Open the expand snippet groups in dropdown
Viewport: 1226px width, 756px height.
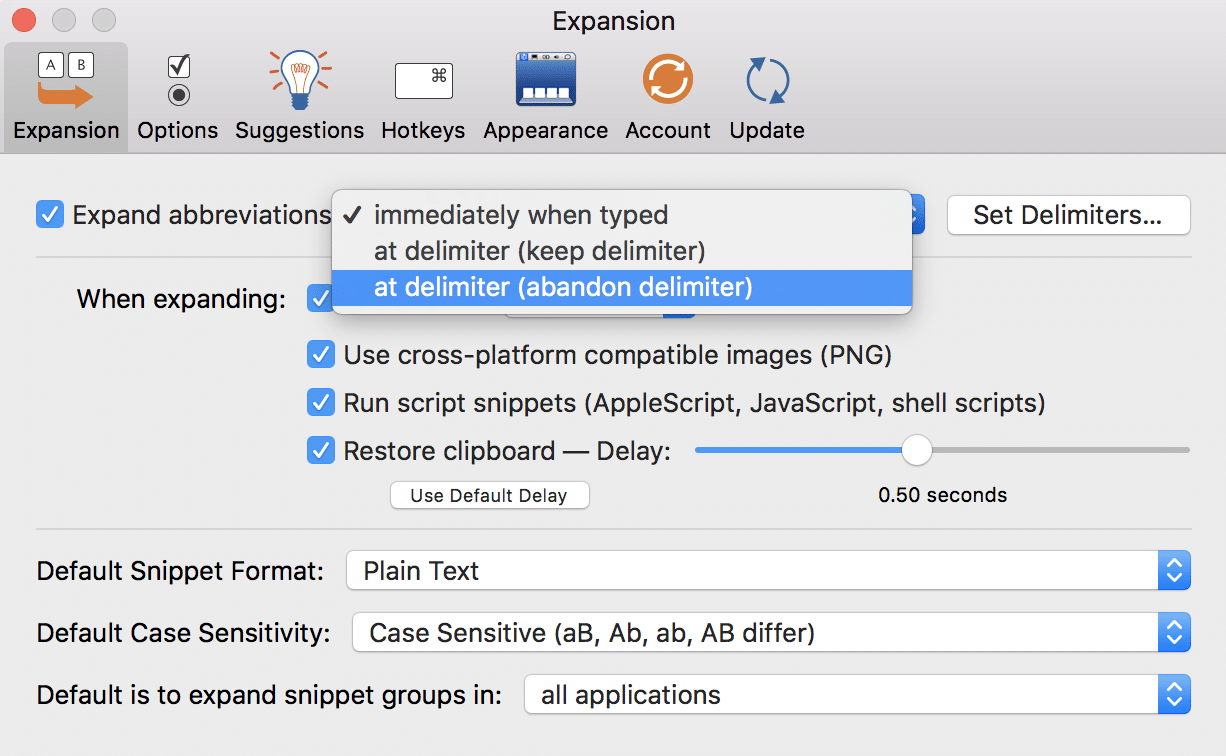pos(857,695)
